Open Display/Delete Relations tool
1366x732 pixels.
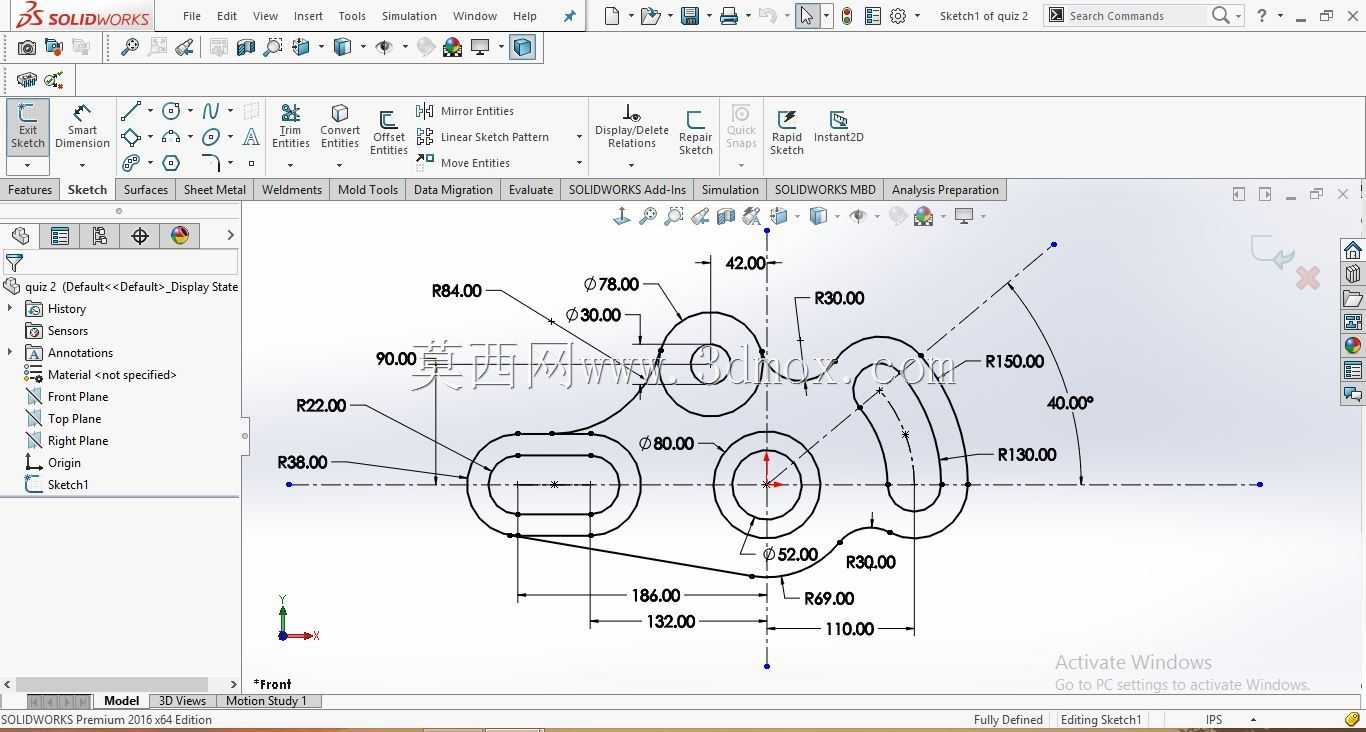tap(631, 127)
